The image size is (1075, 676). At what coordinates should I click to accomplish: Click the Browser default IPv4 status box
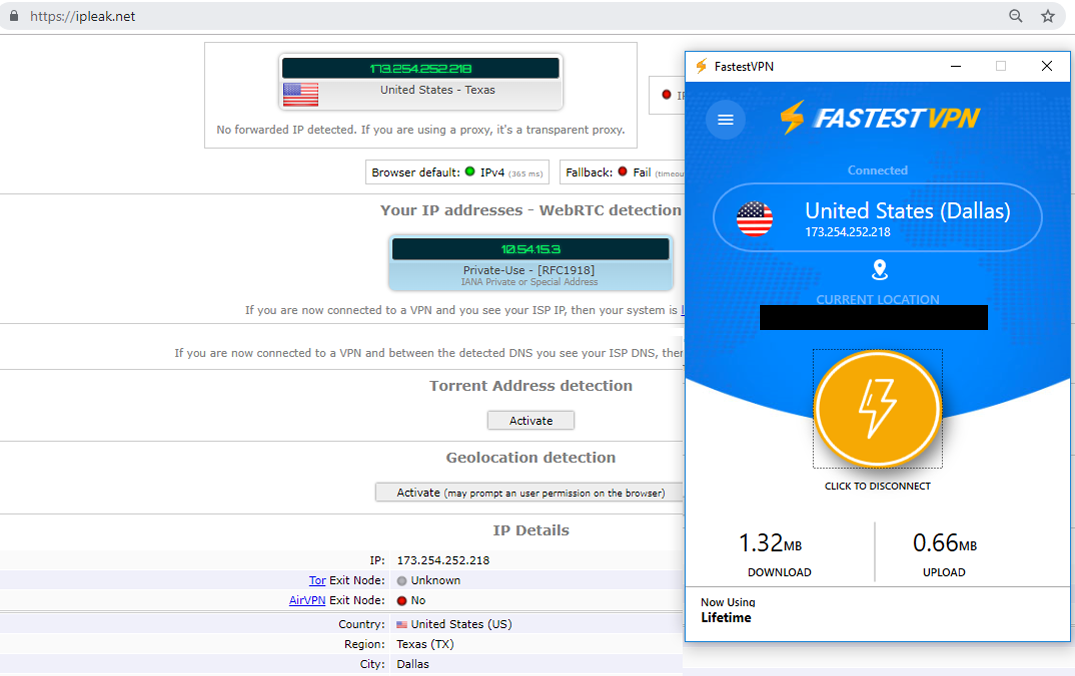[x=457, y=172]
